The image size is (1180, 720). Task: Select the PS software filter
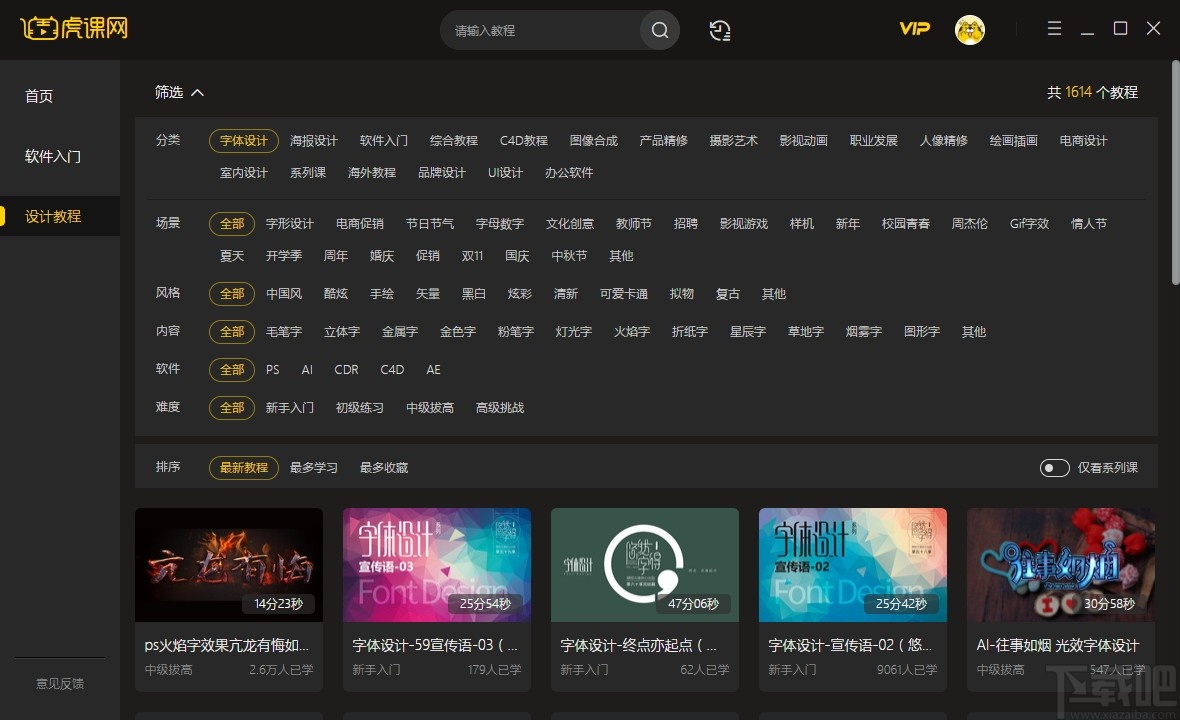click(x=272, y=369)
